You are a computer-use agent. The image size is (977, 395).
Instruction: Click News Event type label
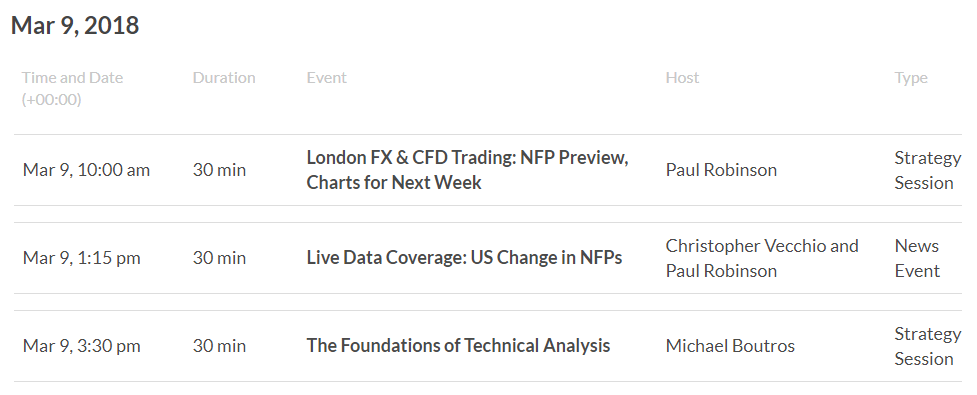917,258
